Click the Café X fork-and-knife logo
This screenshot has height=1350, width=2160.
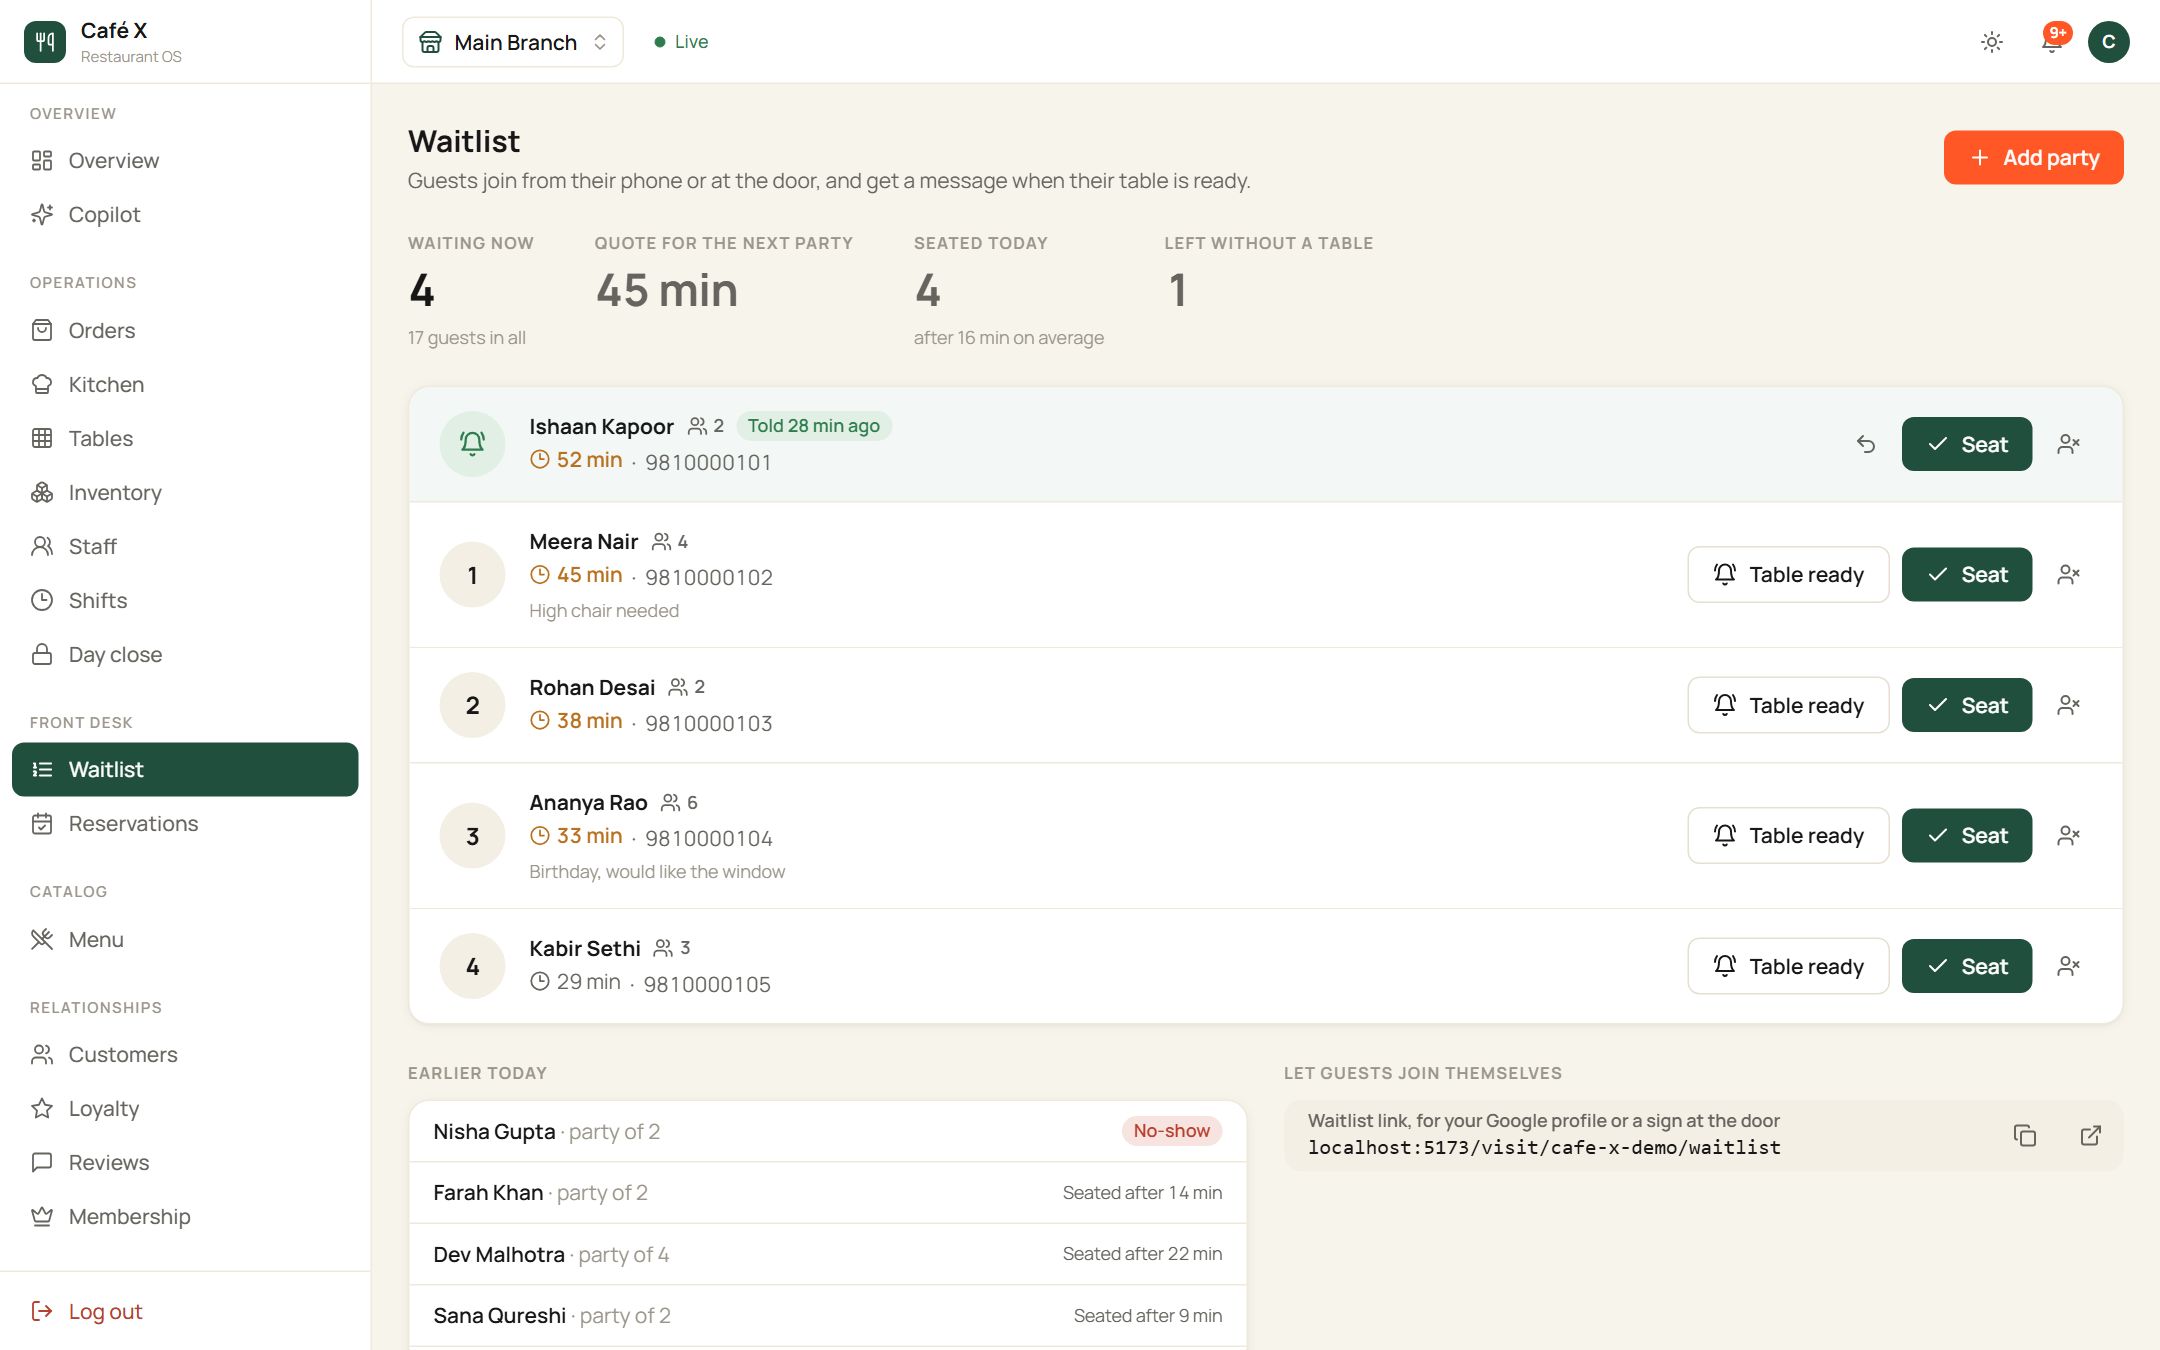pos(45,41)
